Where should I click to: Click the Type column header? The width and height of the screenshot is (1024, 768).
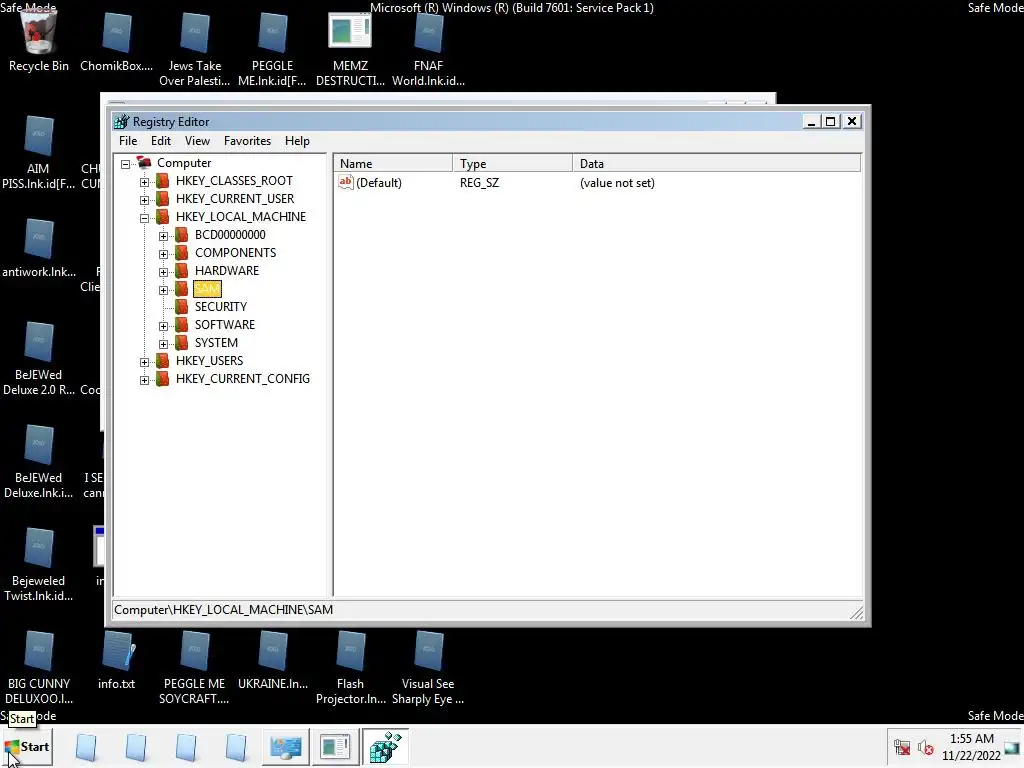[x=512, y=163]
